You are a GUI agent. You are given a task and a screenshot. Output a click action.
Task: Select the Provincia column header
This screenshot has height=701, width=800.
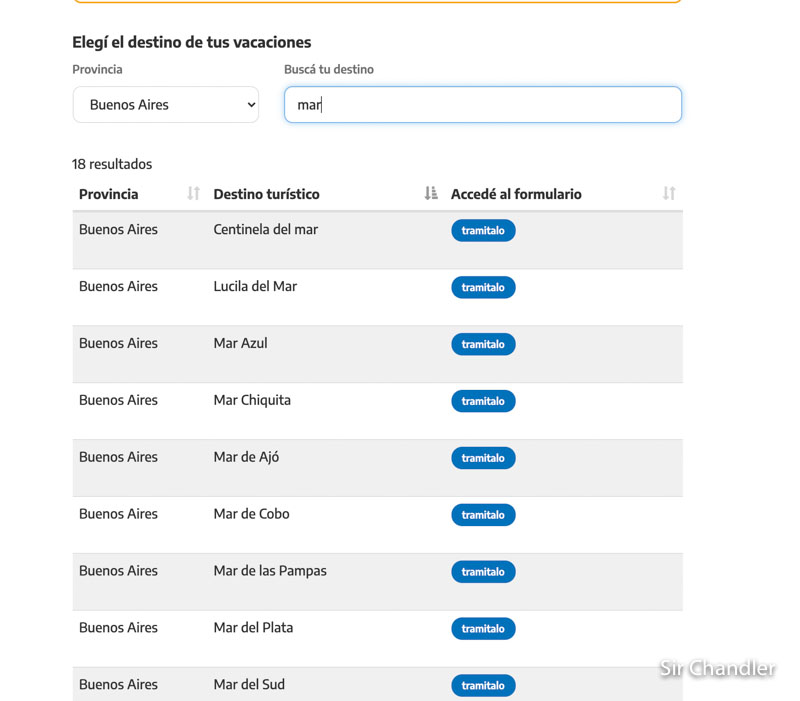click(109, 194)
